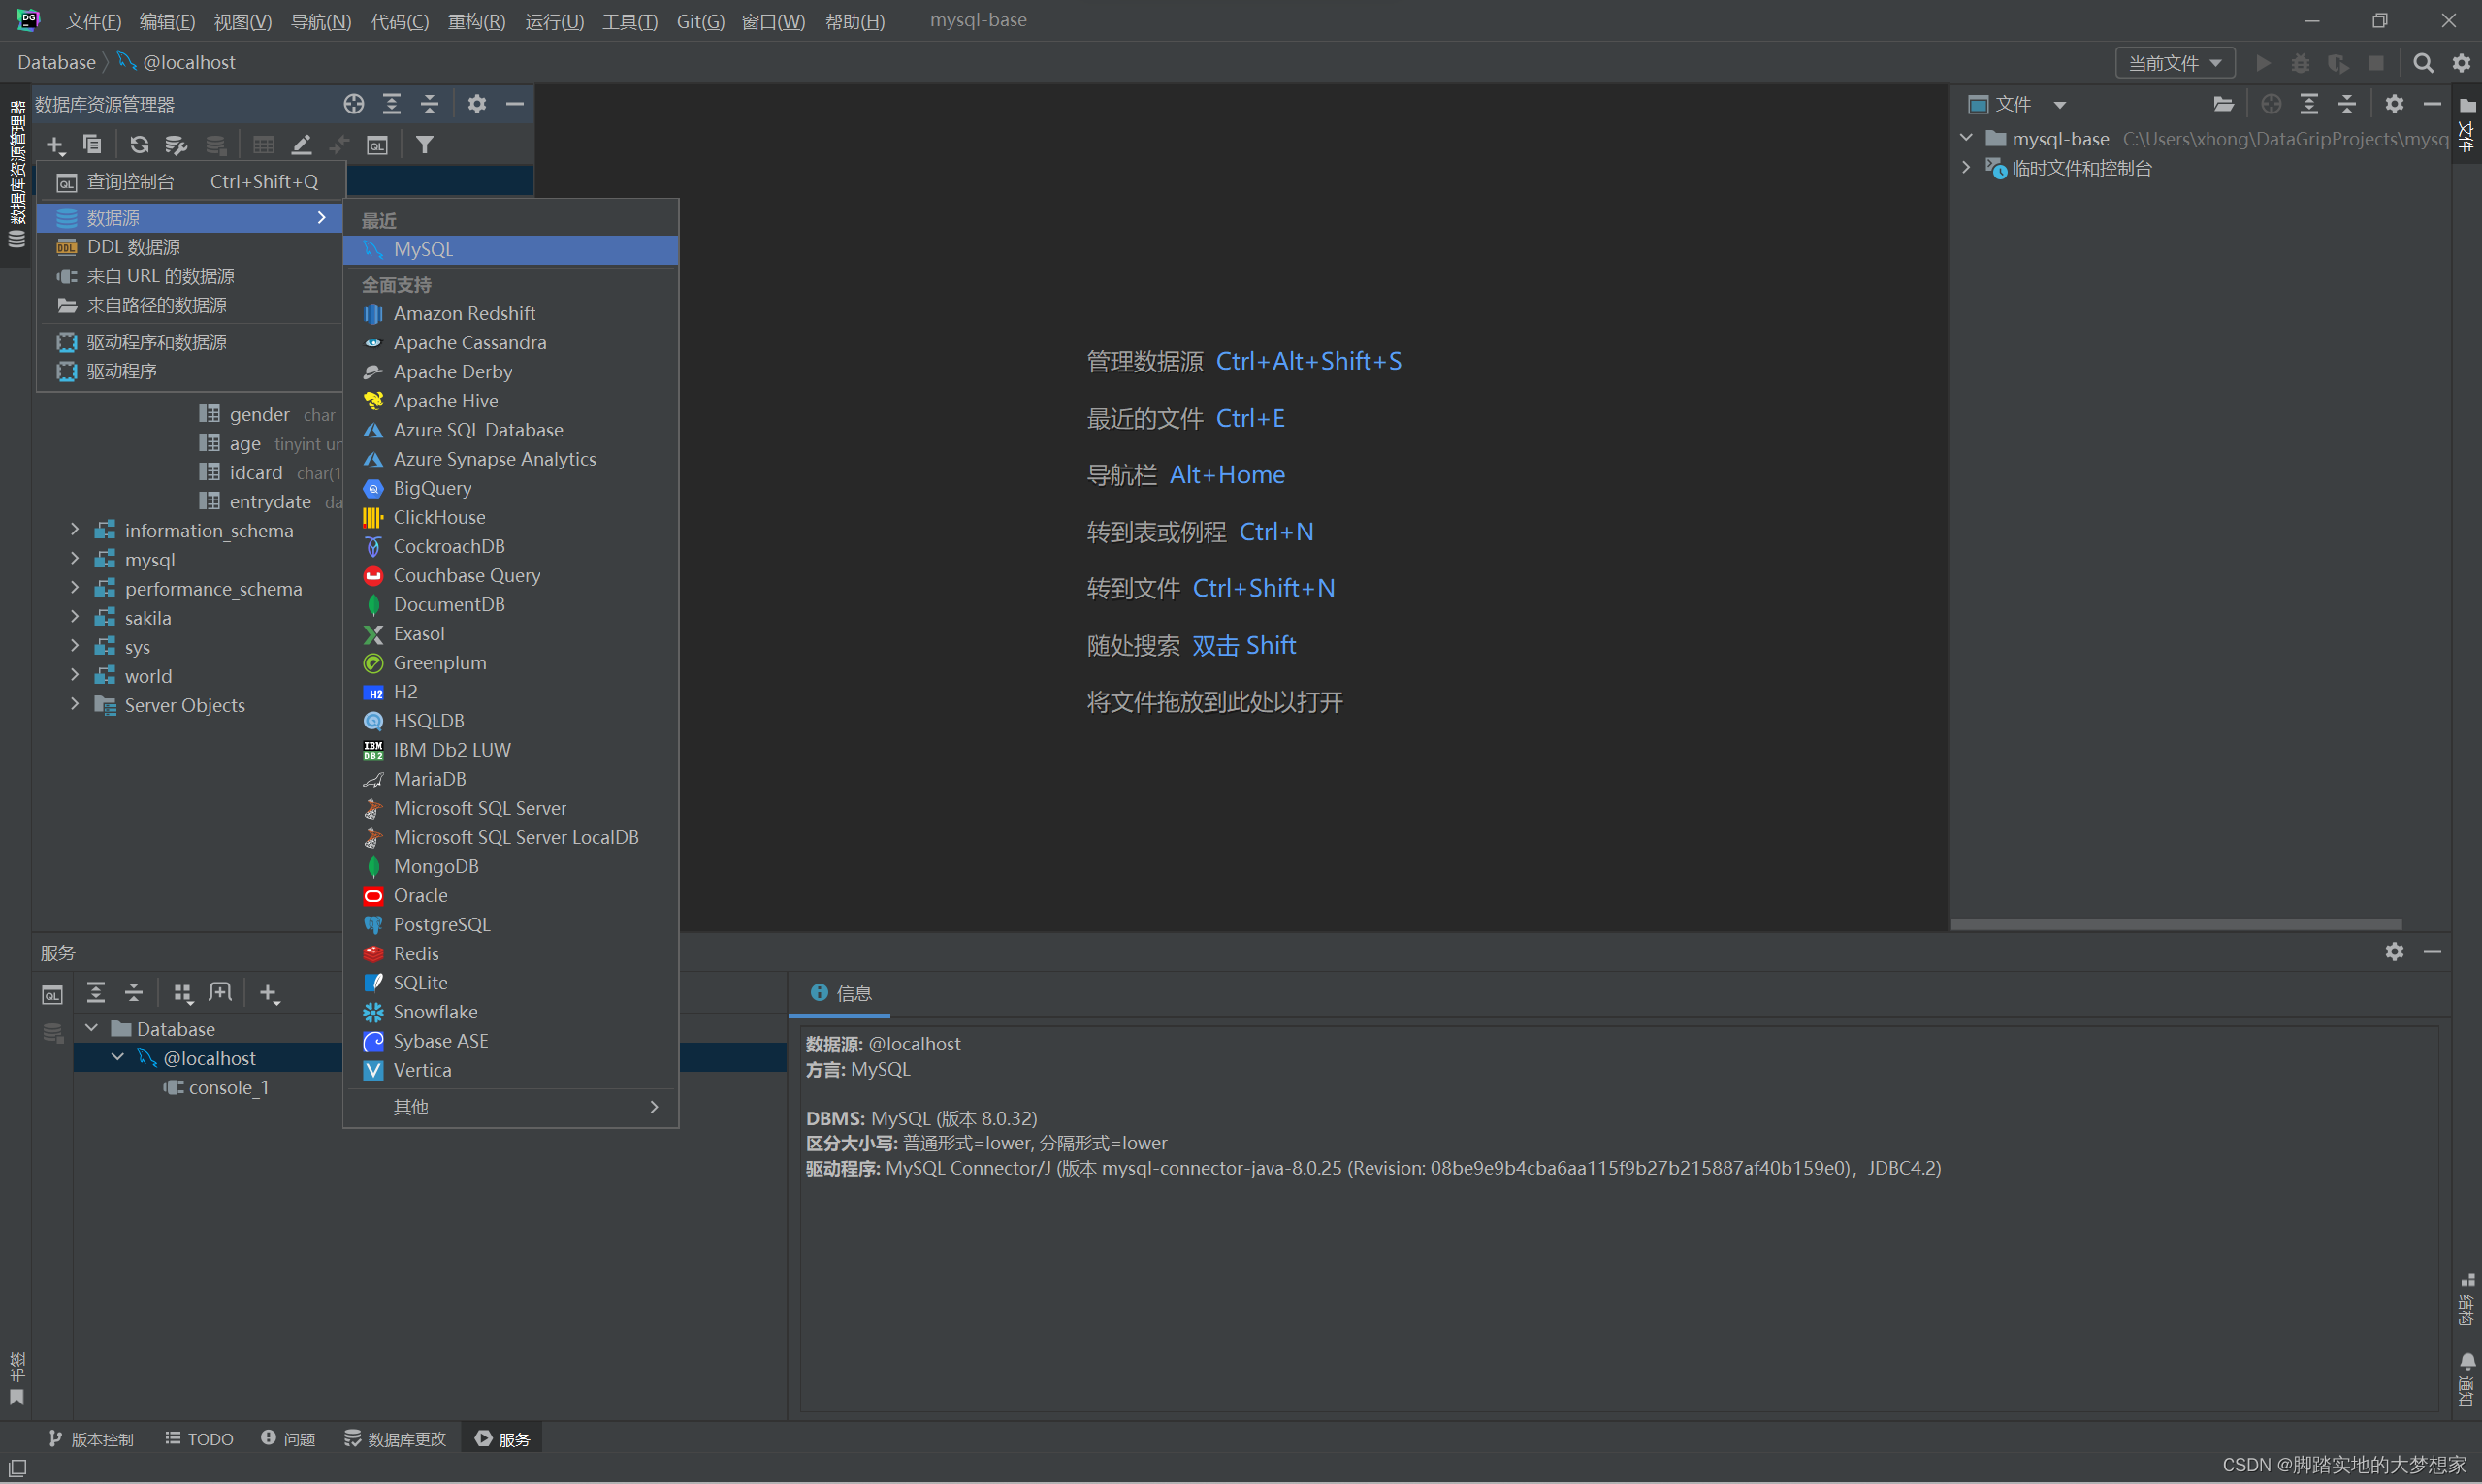This screenshot has height=1484, width=2482.
Task: Open query console icon in services toolbar
Action: click(x=52, y=994)
